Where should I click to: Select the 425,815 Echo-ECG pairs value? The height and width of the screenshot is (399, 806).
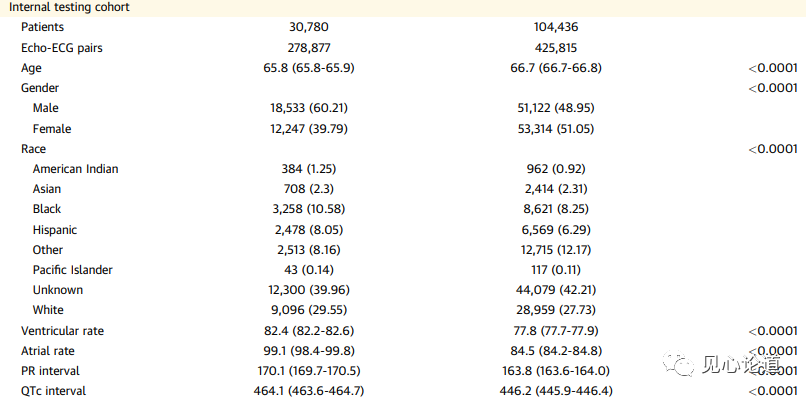(556, 48)
